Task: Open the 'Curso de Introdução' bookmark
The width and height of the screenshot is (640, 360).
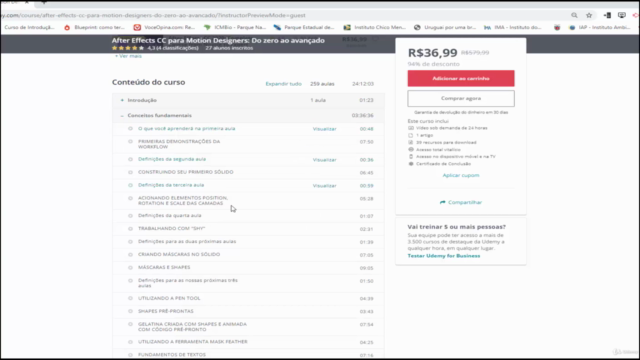Action: pyautogui.click(x=29, y=27)
